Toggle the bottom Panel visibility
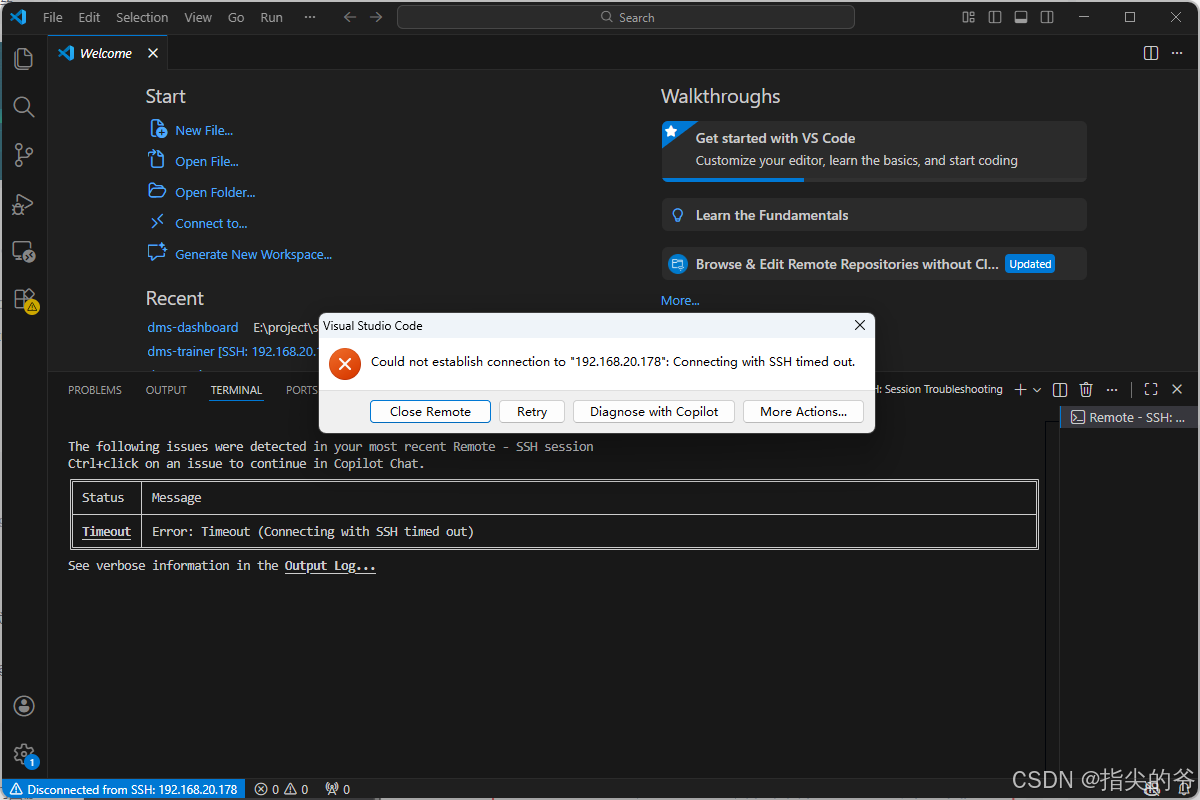This screenshot has height=800, width=1200. pyautogui.click(x=1020, y=17)
